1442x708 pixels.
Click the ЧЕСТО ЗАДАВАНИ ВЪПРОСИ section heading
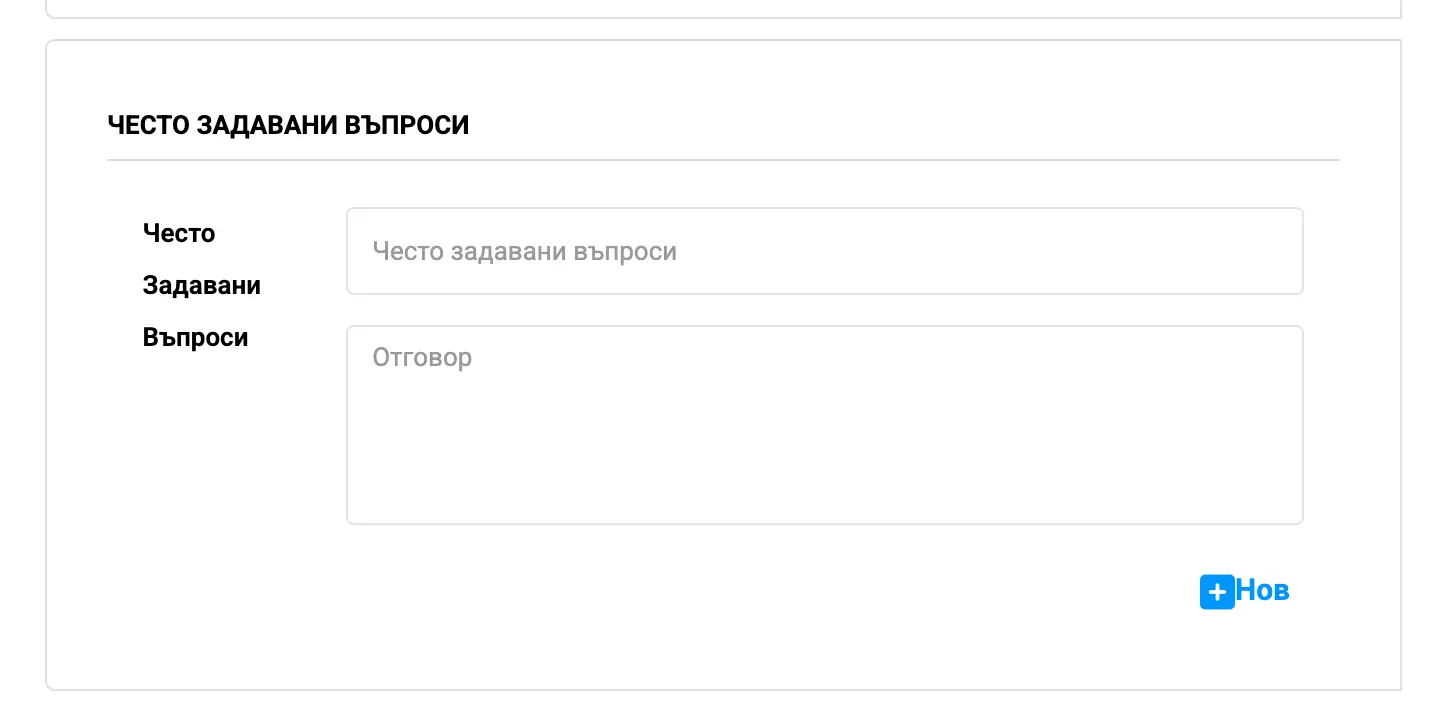288,124
